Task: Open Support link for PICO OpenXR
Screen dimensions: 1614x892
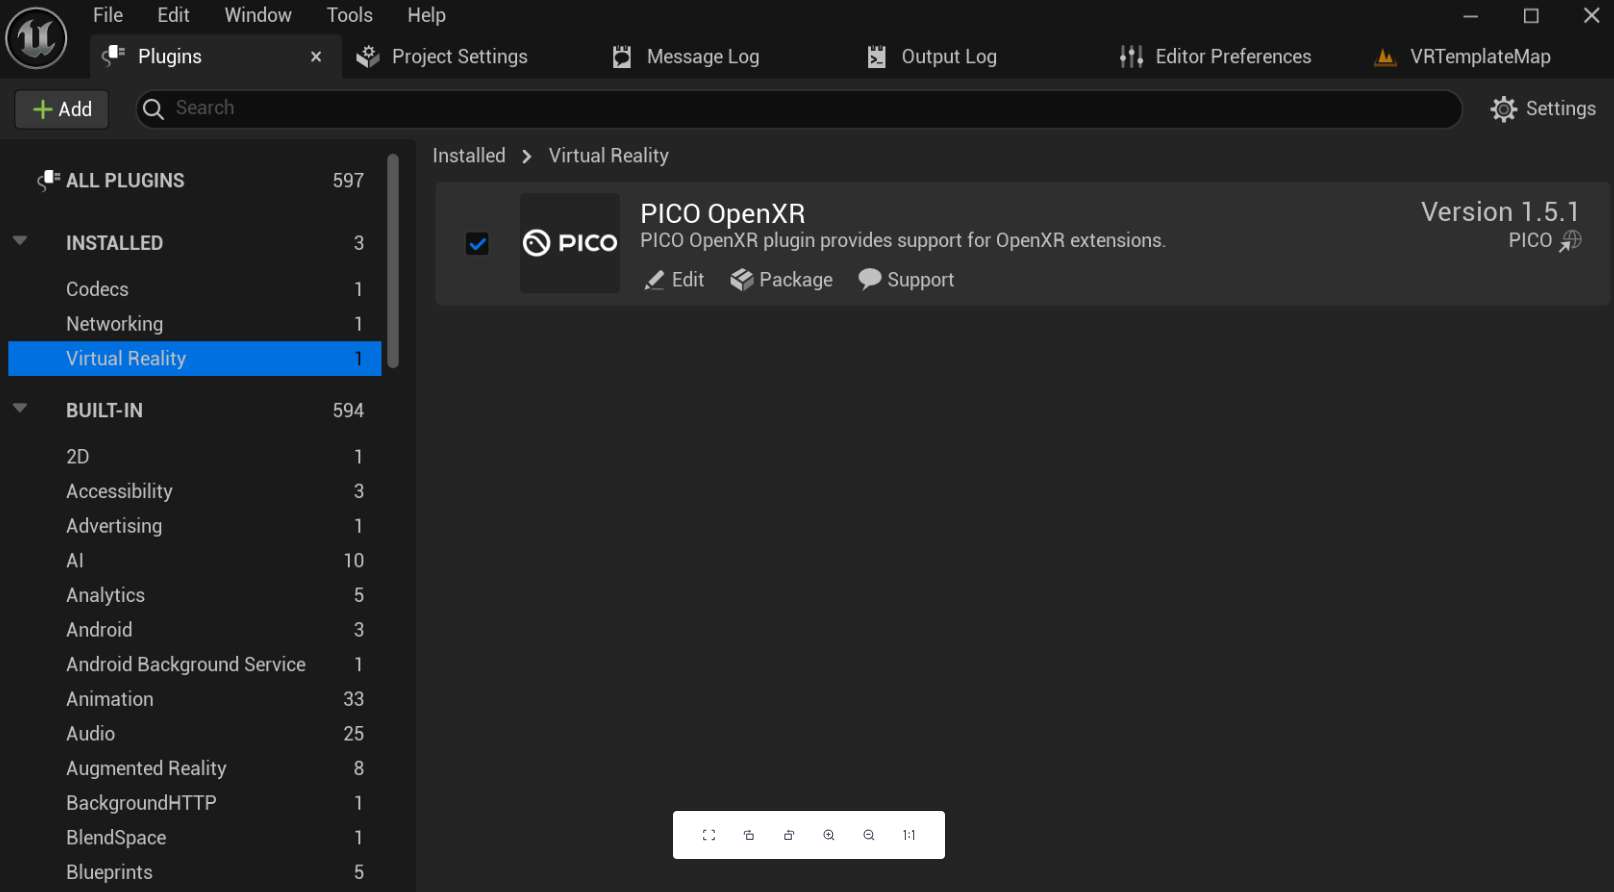Action: [x=906, y=280]
